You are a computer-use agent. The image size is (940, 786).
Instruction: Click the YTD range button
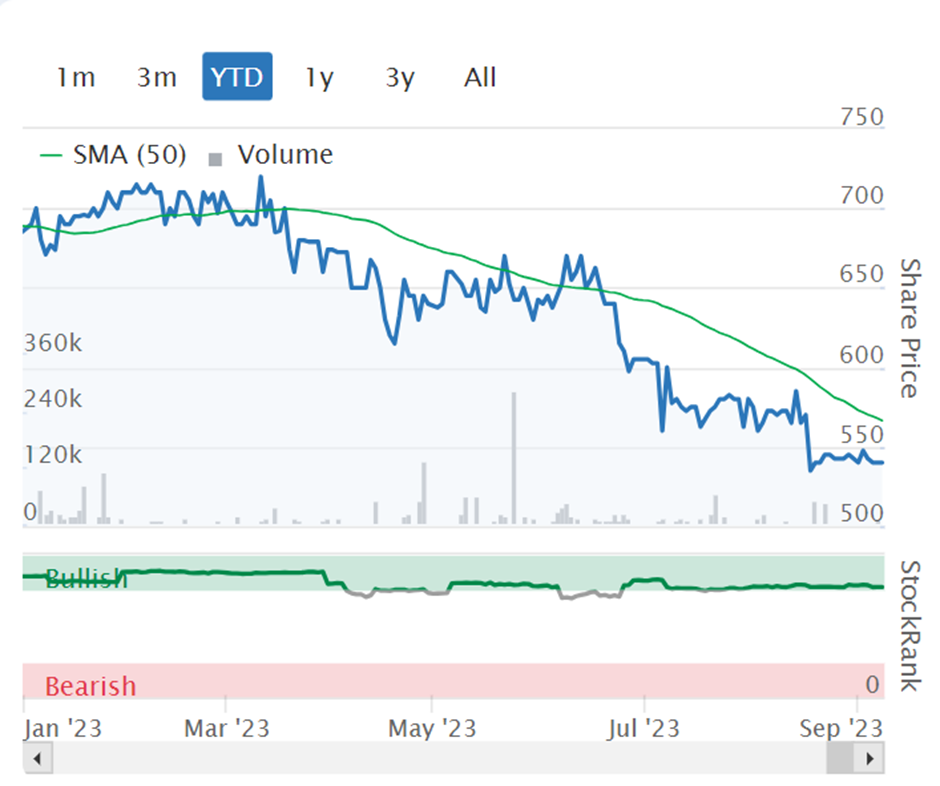237,76
